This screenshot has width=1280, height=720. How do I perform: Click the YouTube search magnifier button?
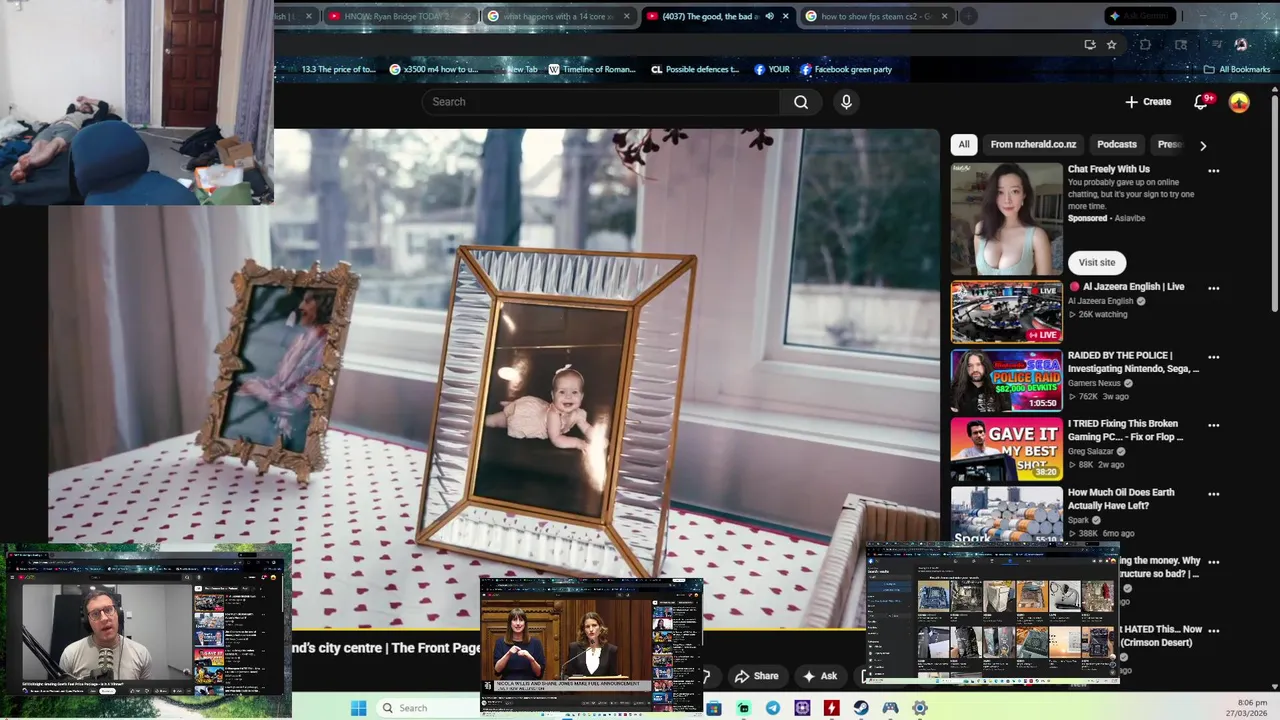801,102
